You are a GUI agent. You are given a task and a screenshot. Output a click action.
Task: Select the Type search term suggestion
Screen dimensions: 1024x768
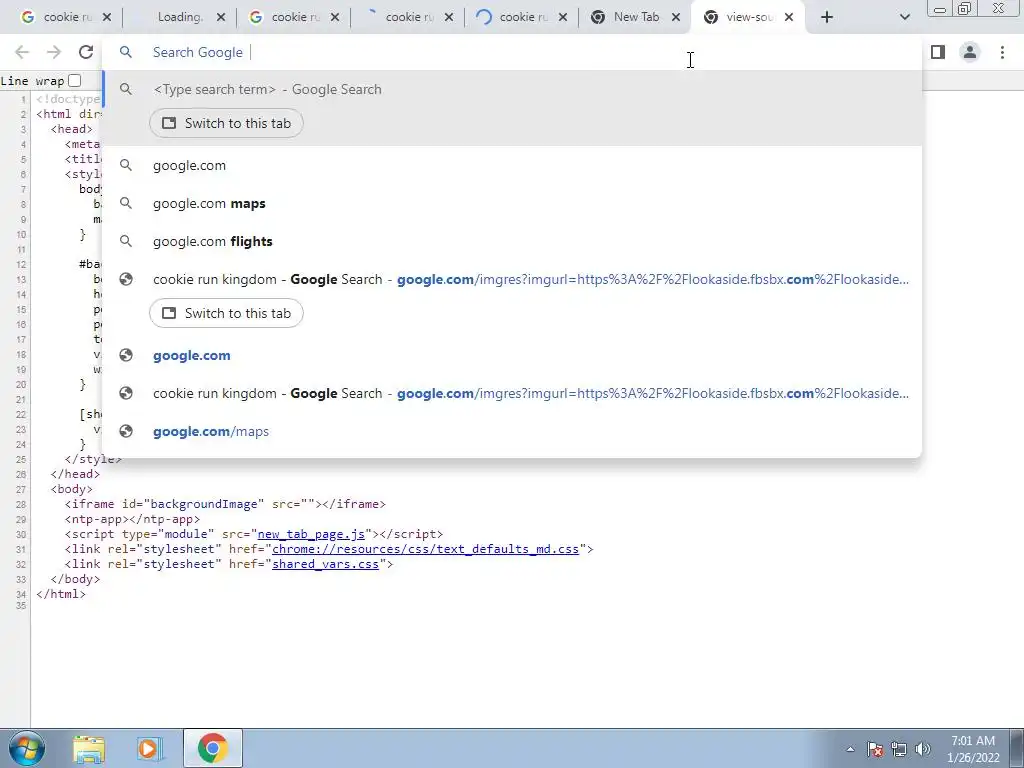click(511, 89)
